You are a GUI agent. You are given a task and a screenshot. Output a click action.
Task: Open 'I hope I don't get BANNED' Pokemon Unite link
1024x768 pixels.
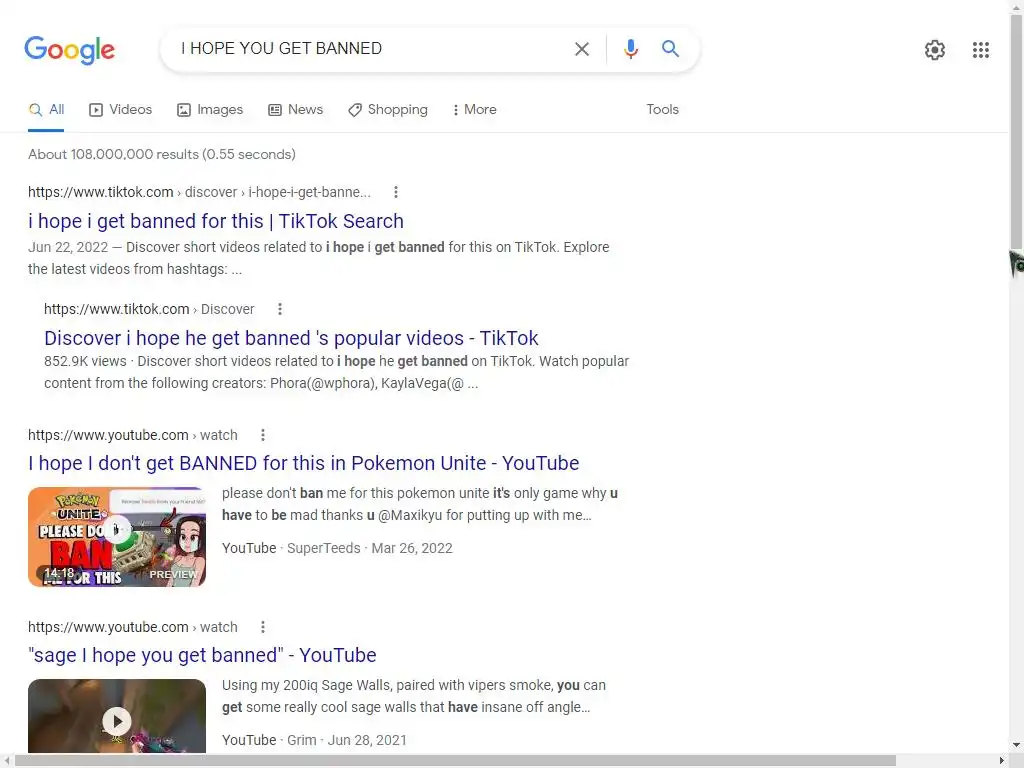(304, 464)
